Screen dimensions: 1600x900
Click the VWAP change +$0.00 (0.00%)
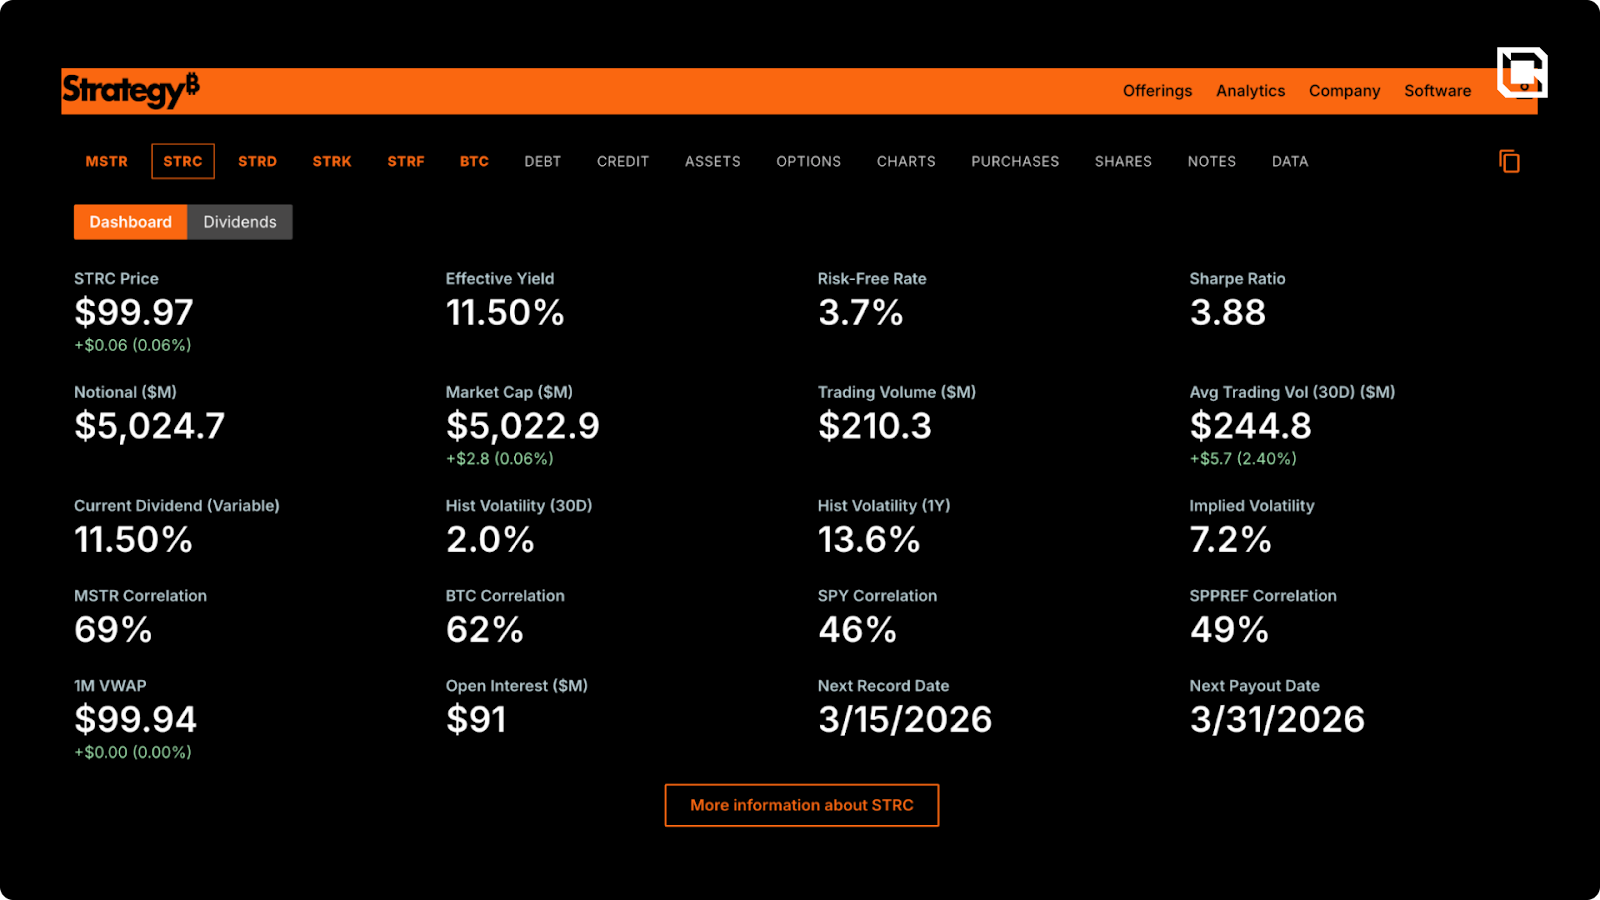(x=133, y=752)
